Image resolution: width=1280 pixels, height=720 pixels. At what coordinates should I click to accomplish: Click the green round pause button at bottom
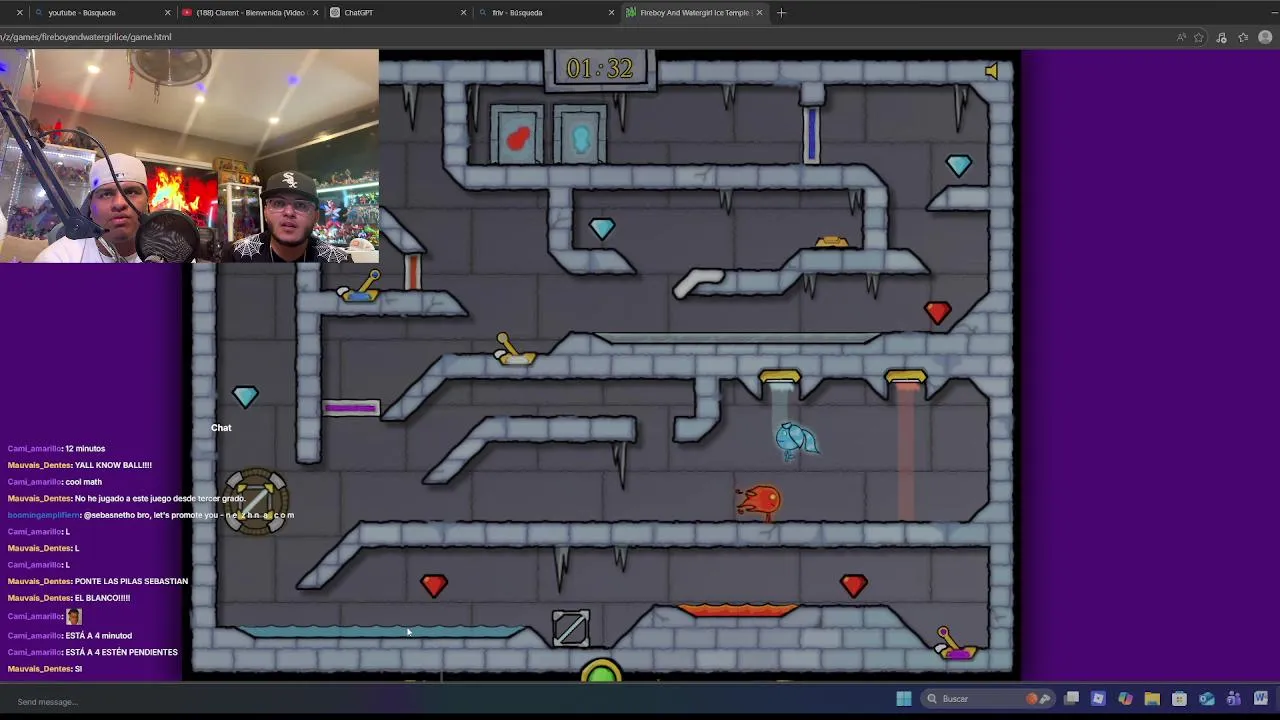[601, 674]
